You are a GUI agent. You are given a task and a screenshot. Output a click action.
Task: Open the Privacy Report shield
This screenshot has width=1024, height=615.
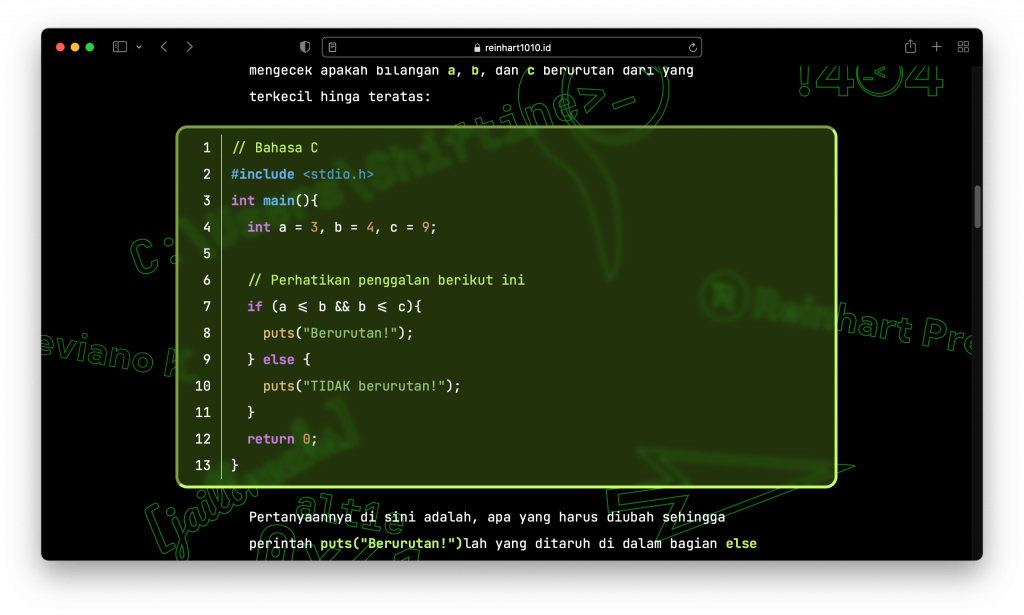tap(304, 46)
